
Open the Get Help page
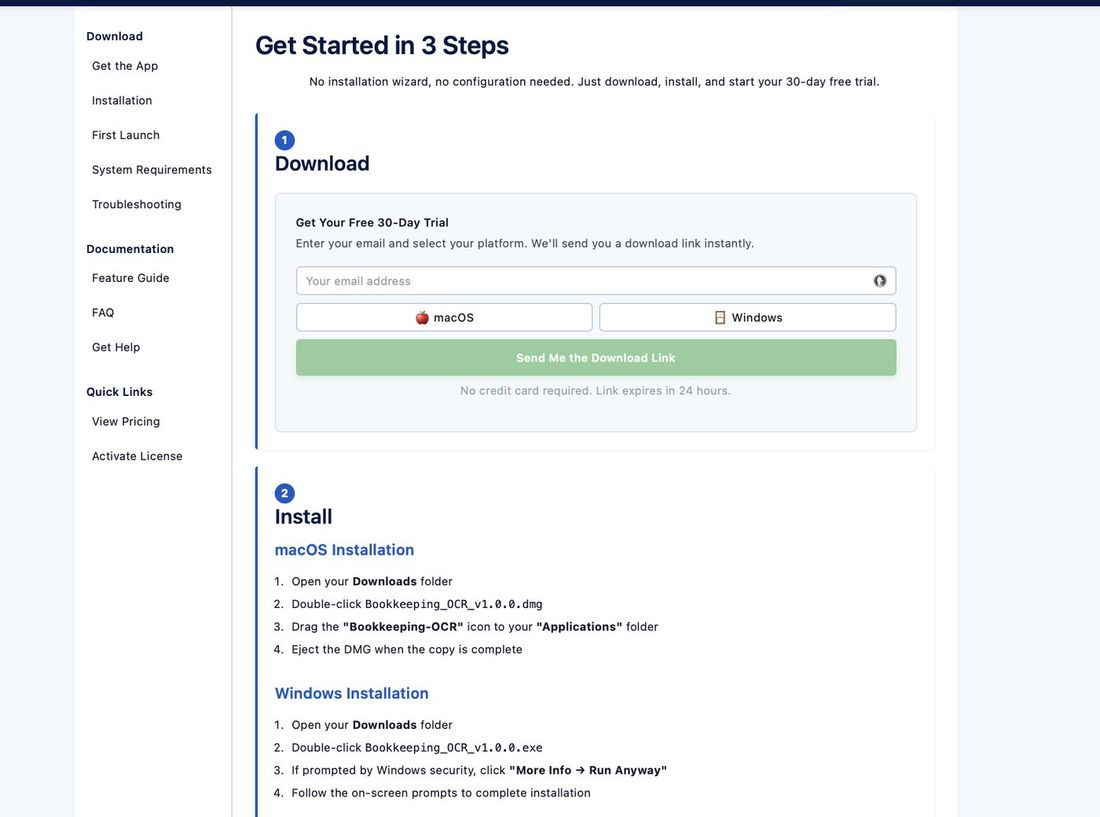[x=116, y=345]
